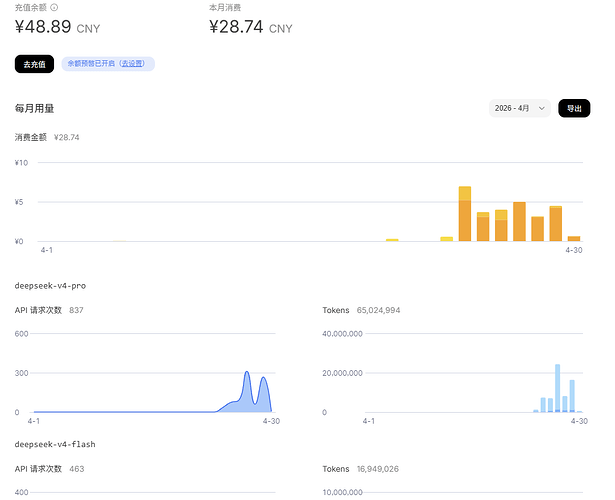Click the tallest bar in deepseek-v4-pro Tokens chart

[557, 388]
